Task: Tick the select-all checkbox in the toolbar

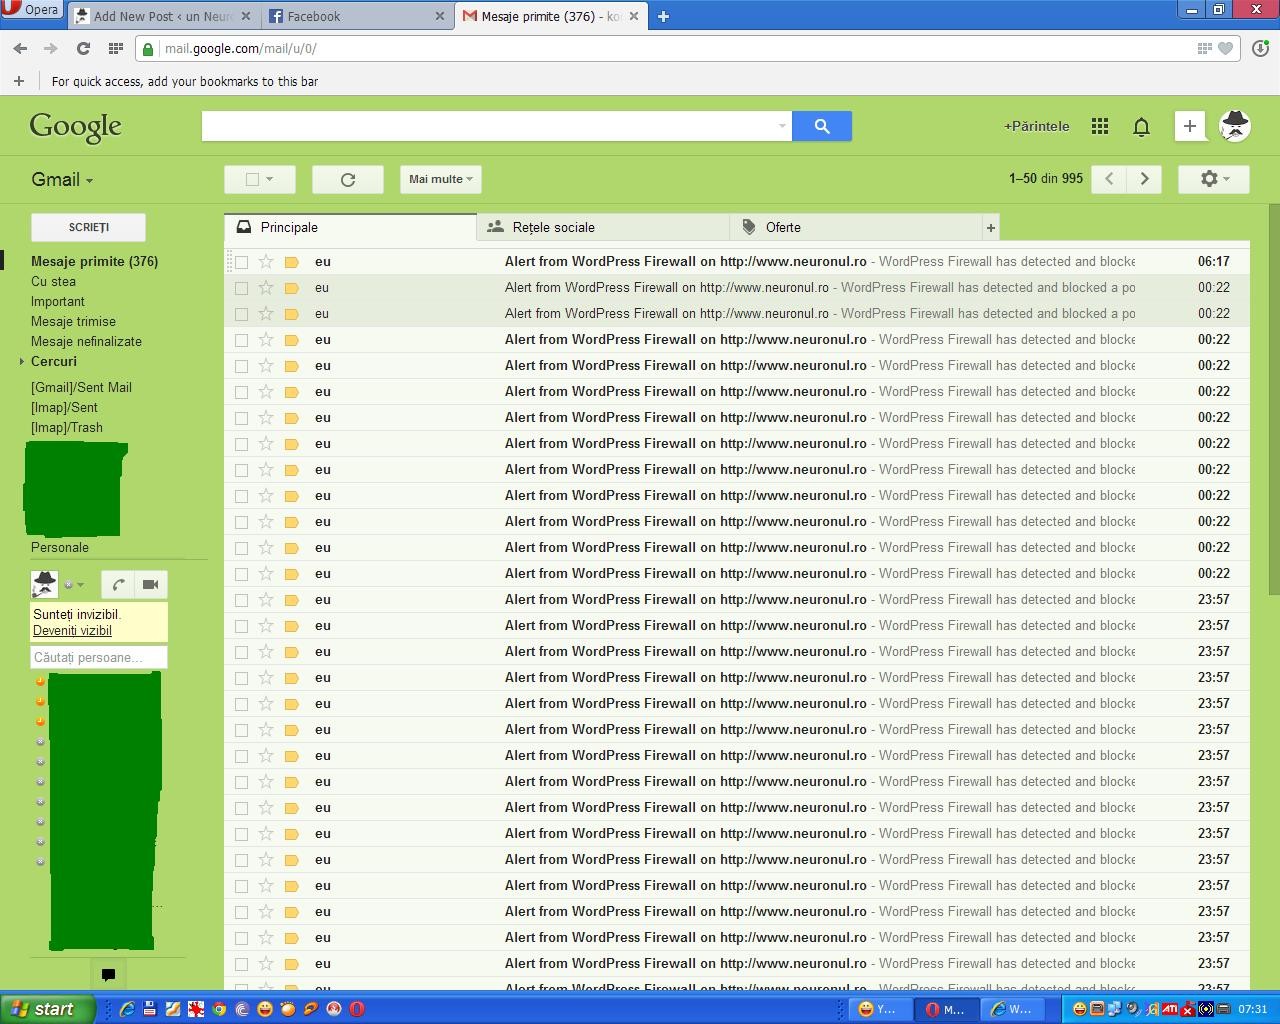Action: (x=252, y=179)
